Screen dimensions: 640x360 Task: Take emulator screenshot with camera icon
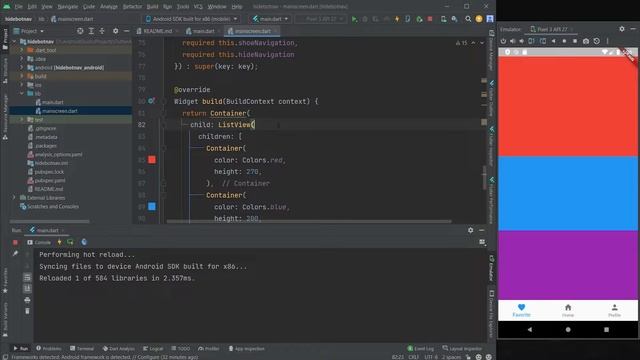[x=586, y=41]
